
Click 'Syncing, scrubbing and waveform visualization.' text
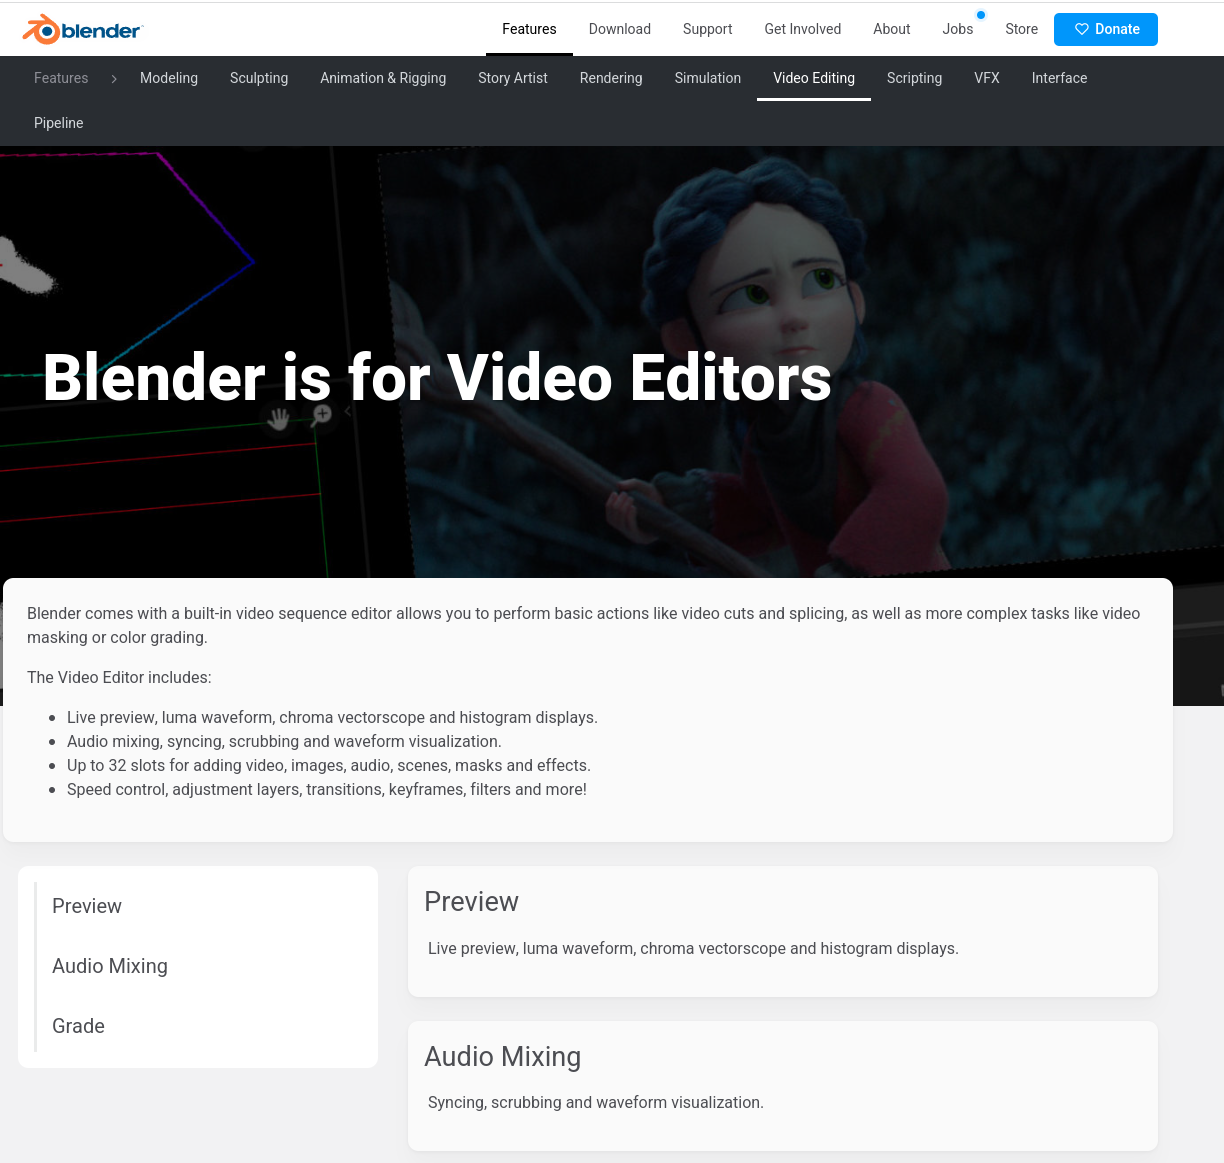(596, 1102)
